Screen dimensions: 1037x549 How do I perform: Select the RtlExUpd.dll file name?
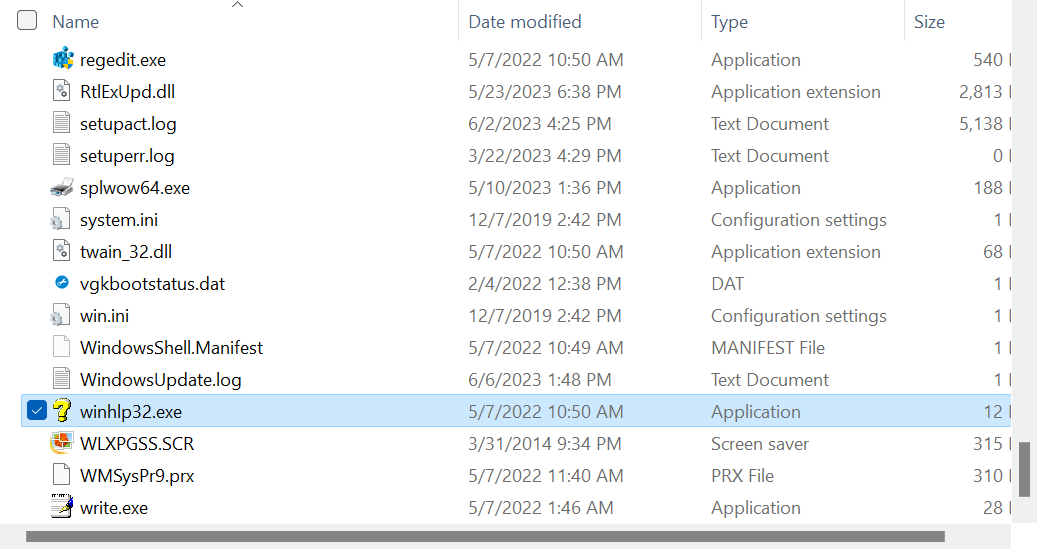point(128,91)
